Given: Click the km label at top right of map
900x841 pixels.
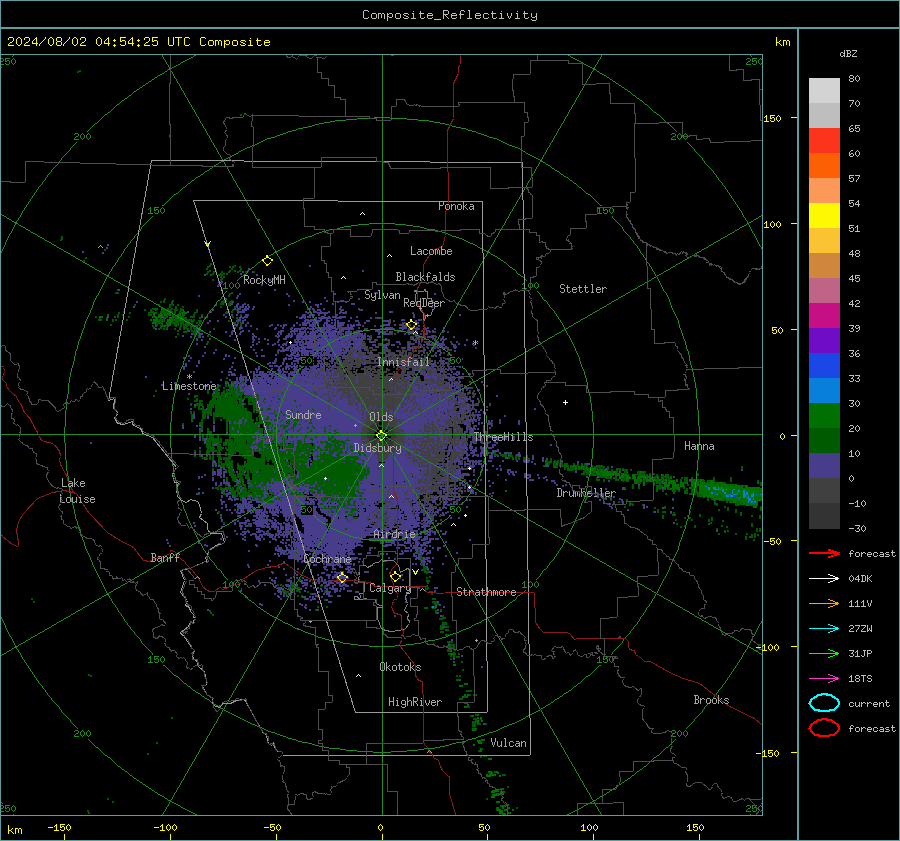Looking at the screenshot, I should point(782,42).
